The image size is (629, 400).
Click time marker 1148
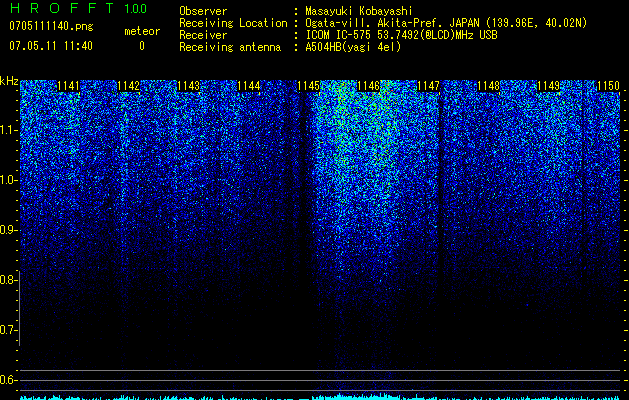[489, 86]
